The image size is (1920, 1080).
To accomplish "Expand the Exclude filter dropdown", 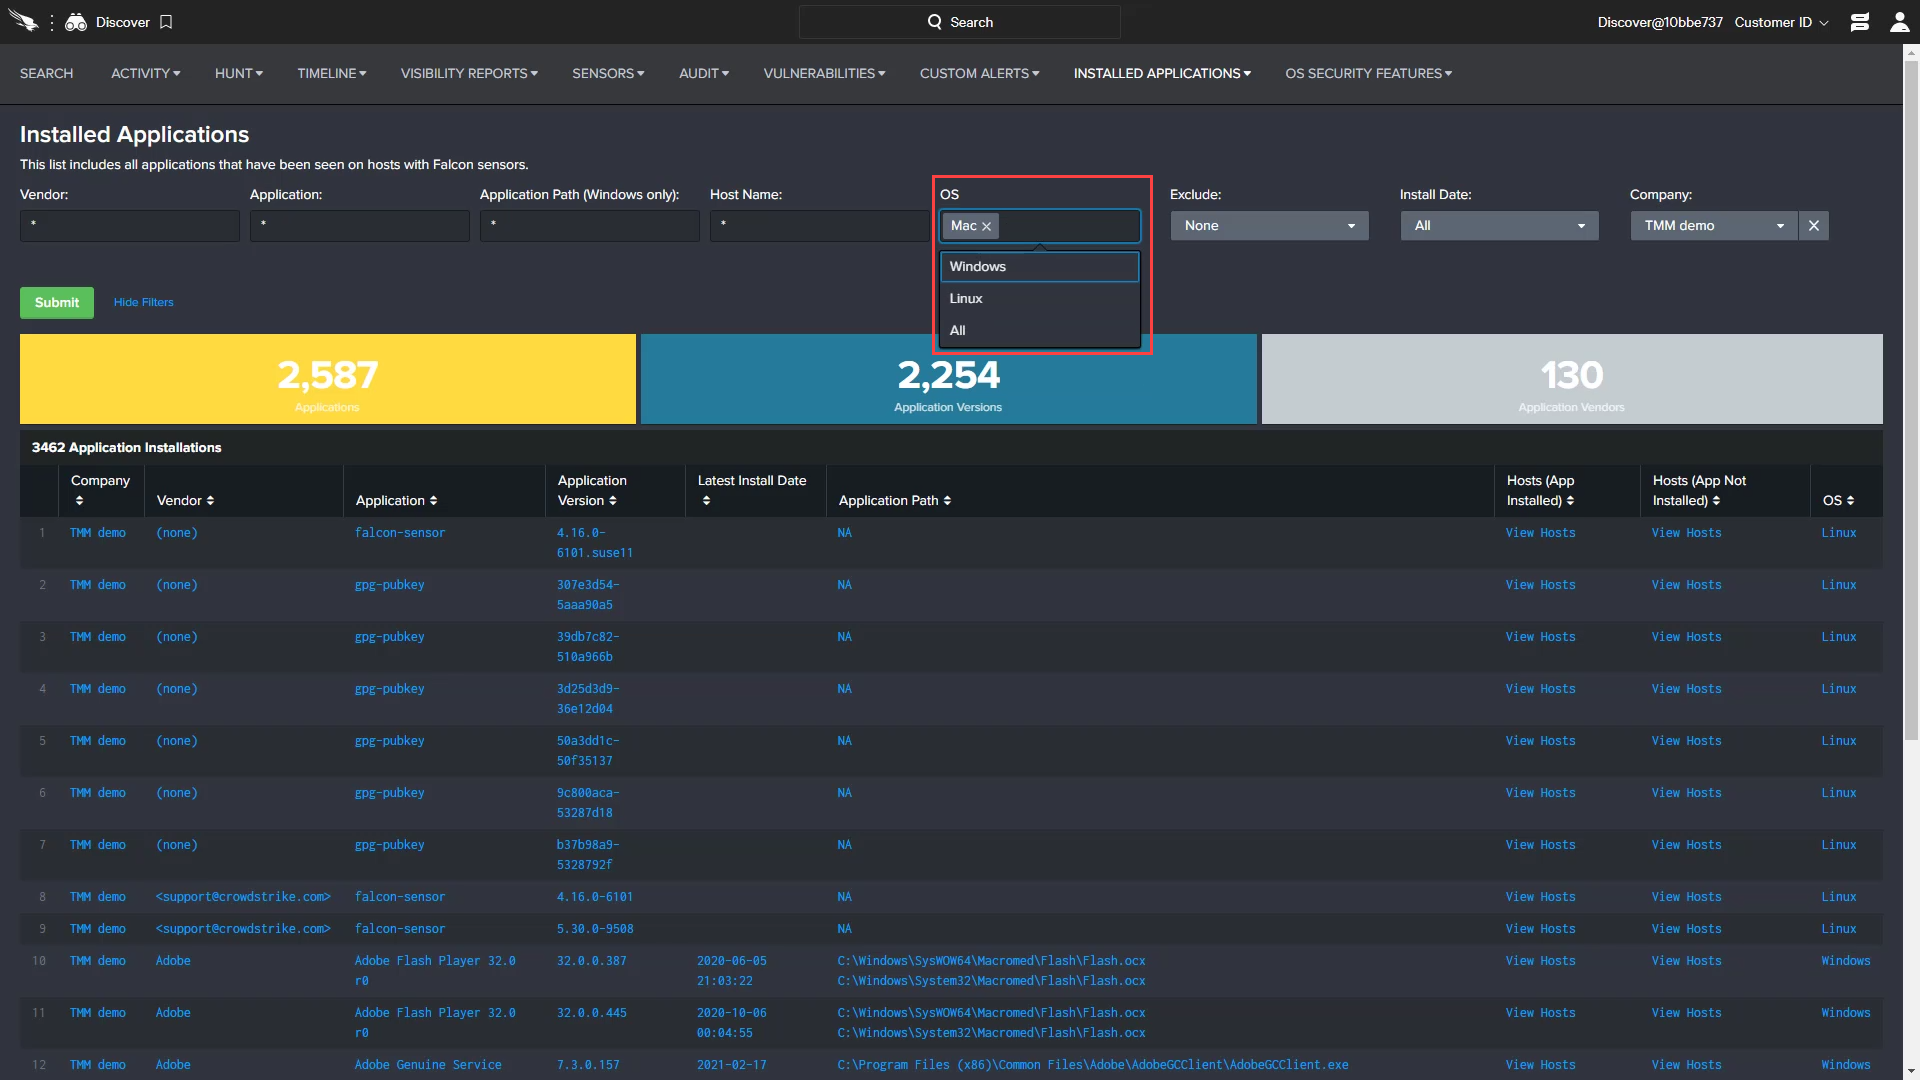I will coord(1265,224).
